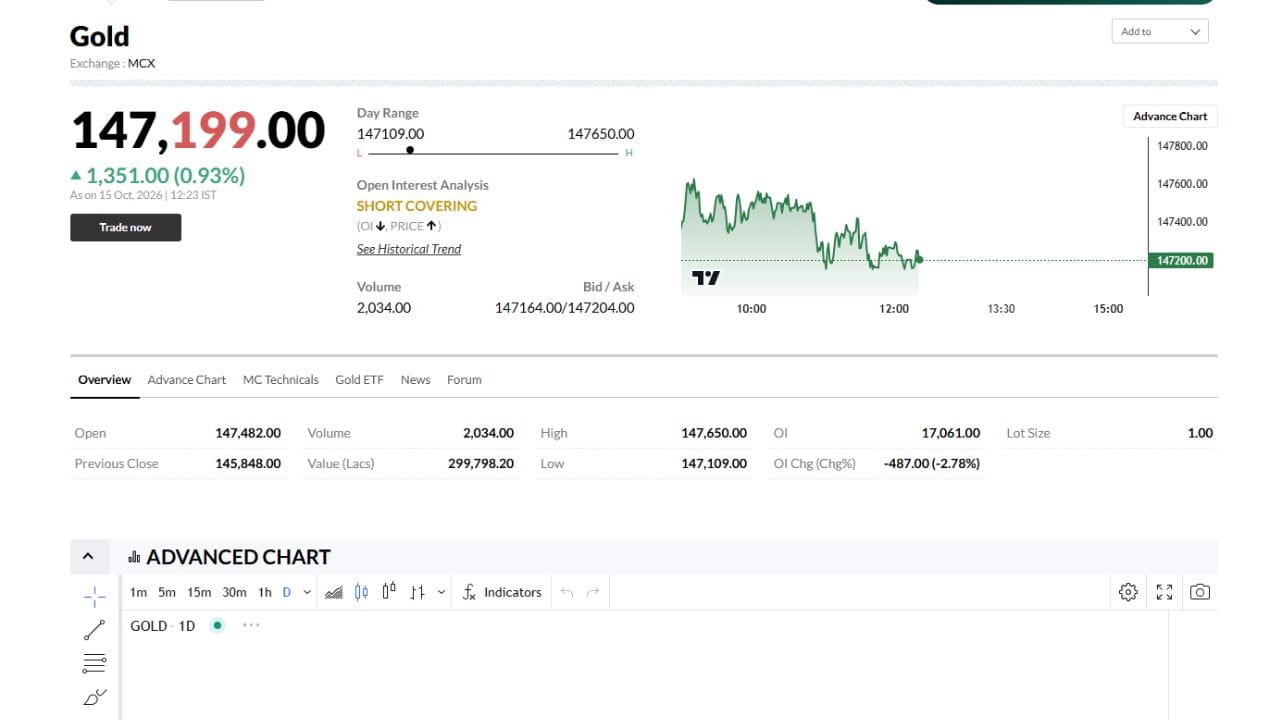This screenshot has width=1280, height=720.
Task: Select 15m timeframe
Action: pos(199,592)
